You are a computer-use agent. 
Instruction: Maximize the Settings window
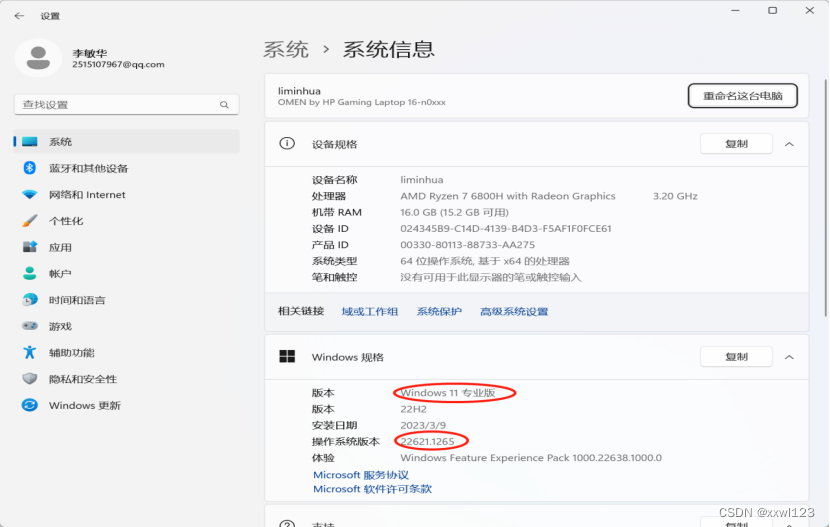click(772, 10)
